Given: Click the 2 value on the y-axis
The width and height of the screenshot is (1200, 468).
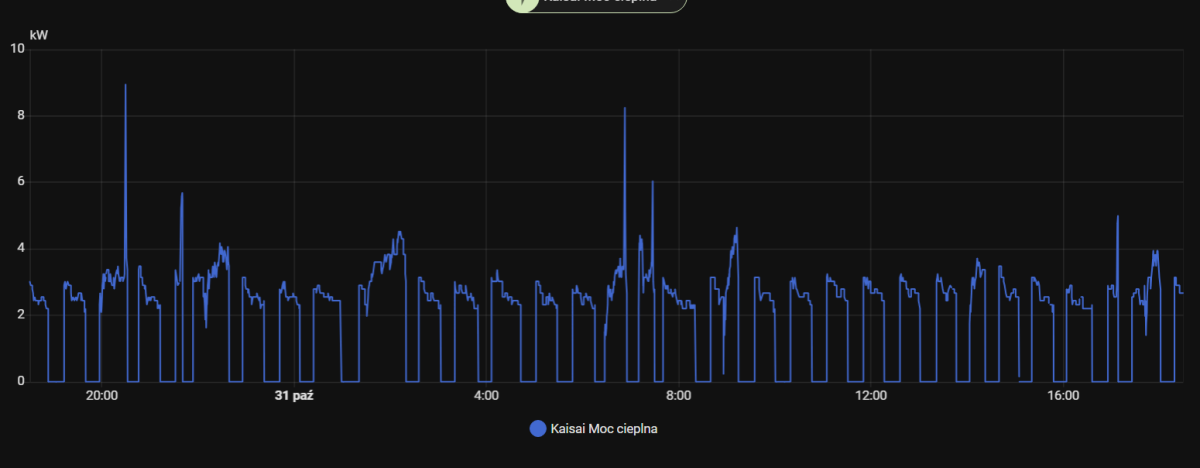Looking at the screenshot, I should pos(20,315).
